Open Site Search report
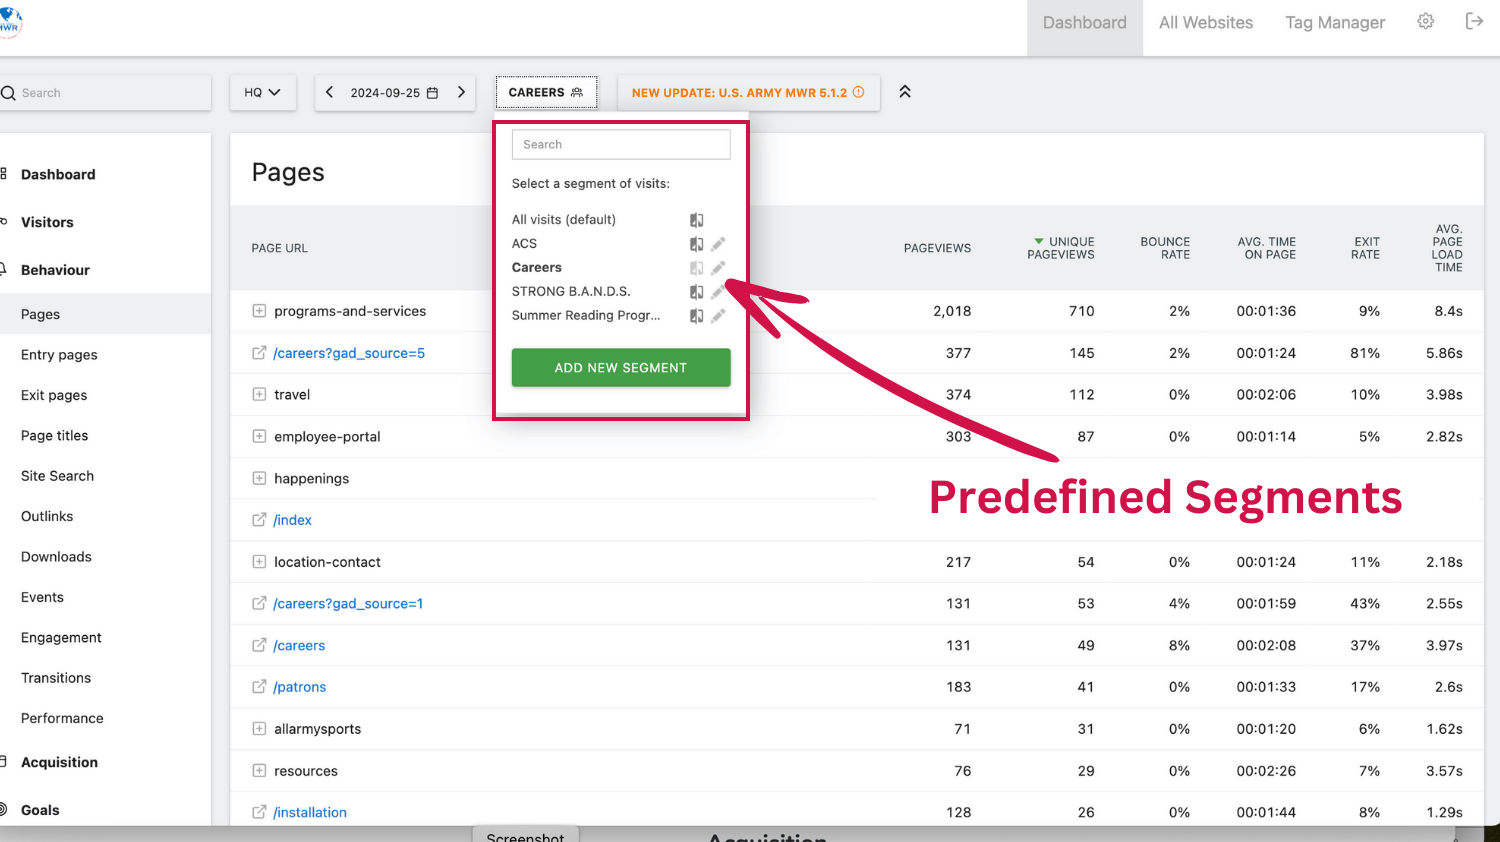 (x=57, y=476)
